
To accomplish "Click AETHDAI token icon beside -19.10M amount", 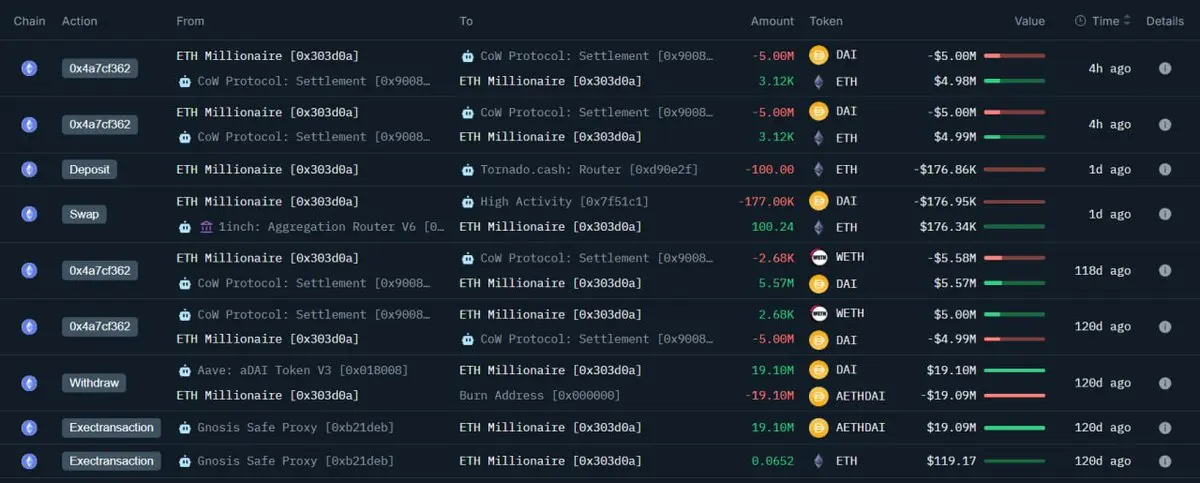I will (818, 395).
